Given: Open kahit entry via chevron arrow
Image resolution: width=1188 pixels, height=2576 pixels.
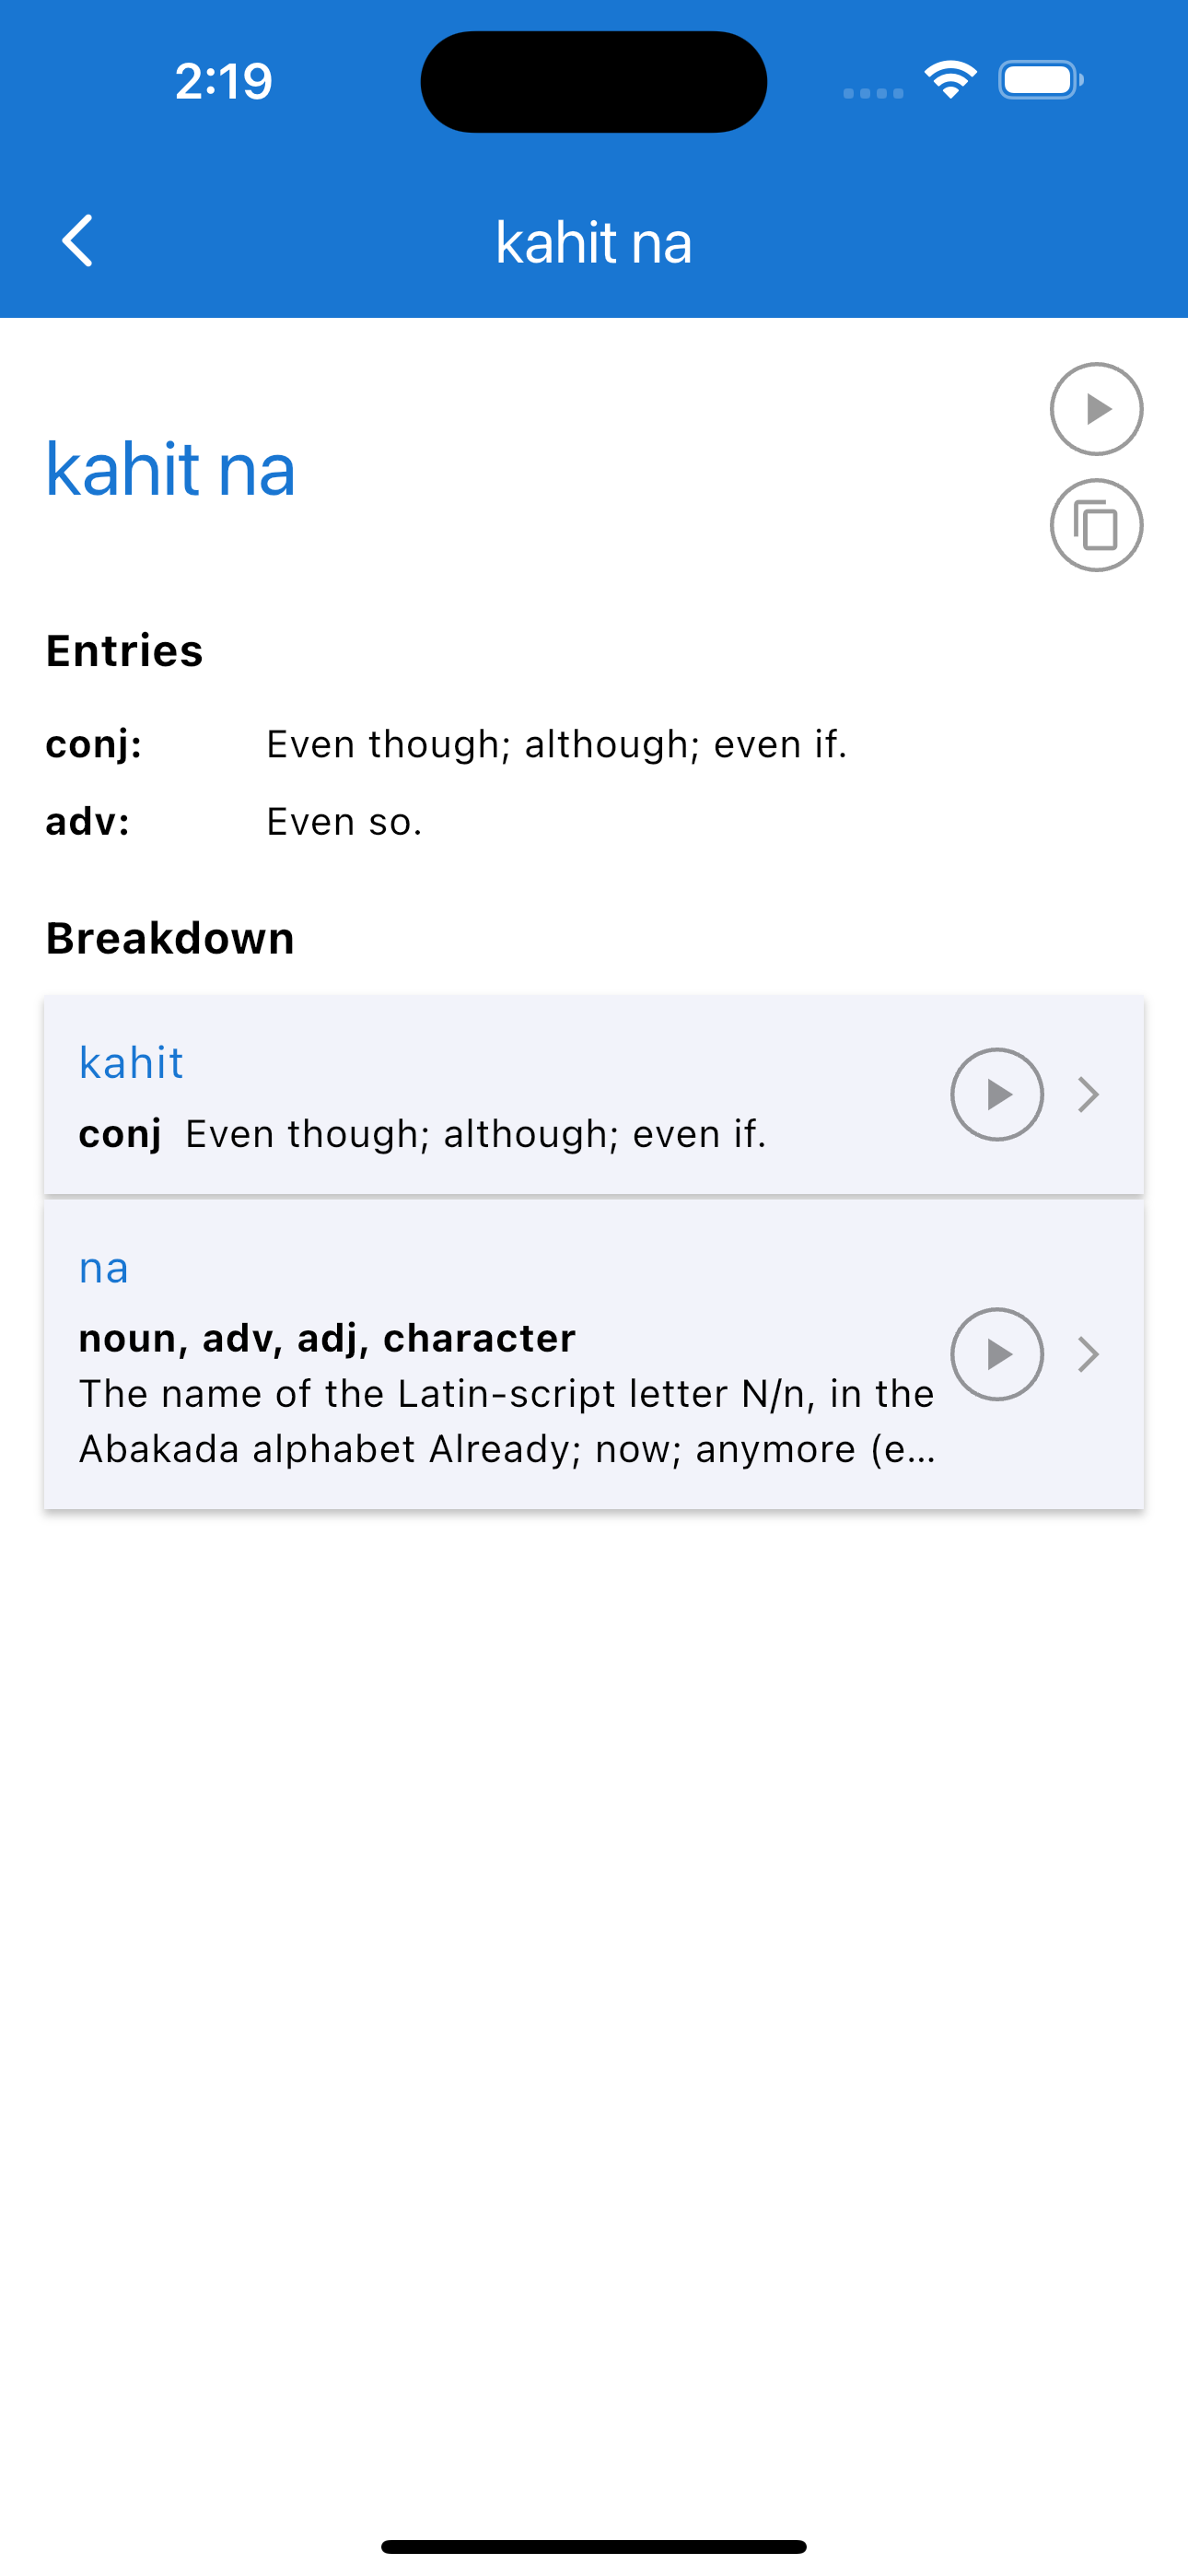Looking at the screenshot, I should pyautogui.click(x=1088, y=1094).
